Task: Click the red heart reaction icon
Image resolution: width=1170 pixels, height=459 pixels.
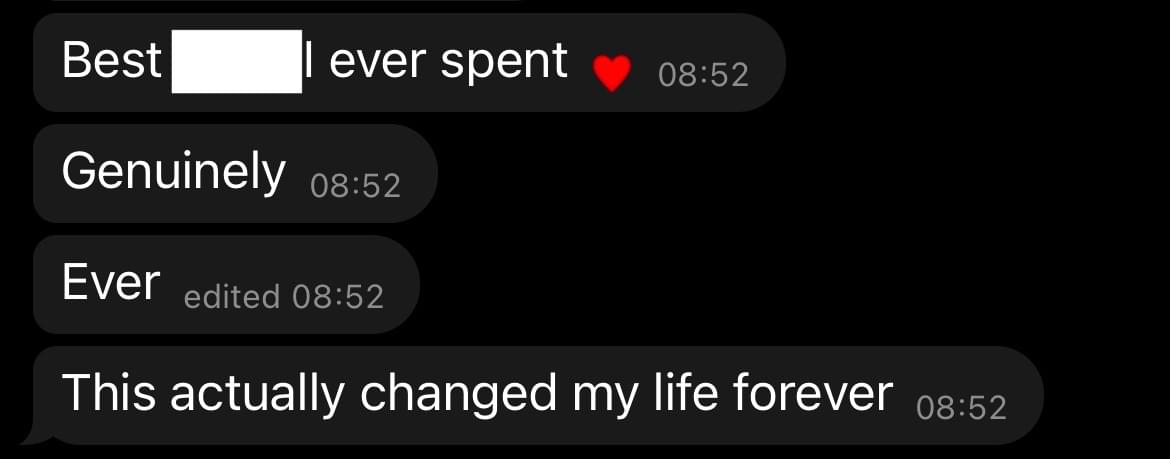Action: coord(612,74)
